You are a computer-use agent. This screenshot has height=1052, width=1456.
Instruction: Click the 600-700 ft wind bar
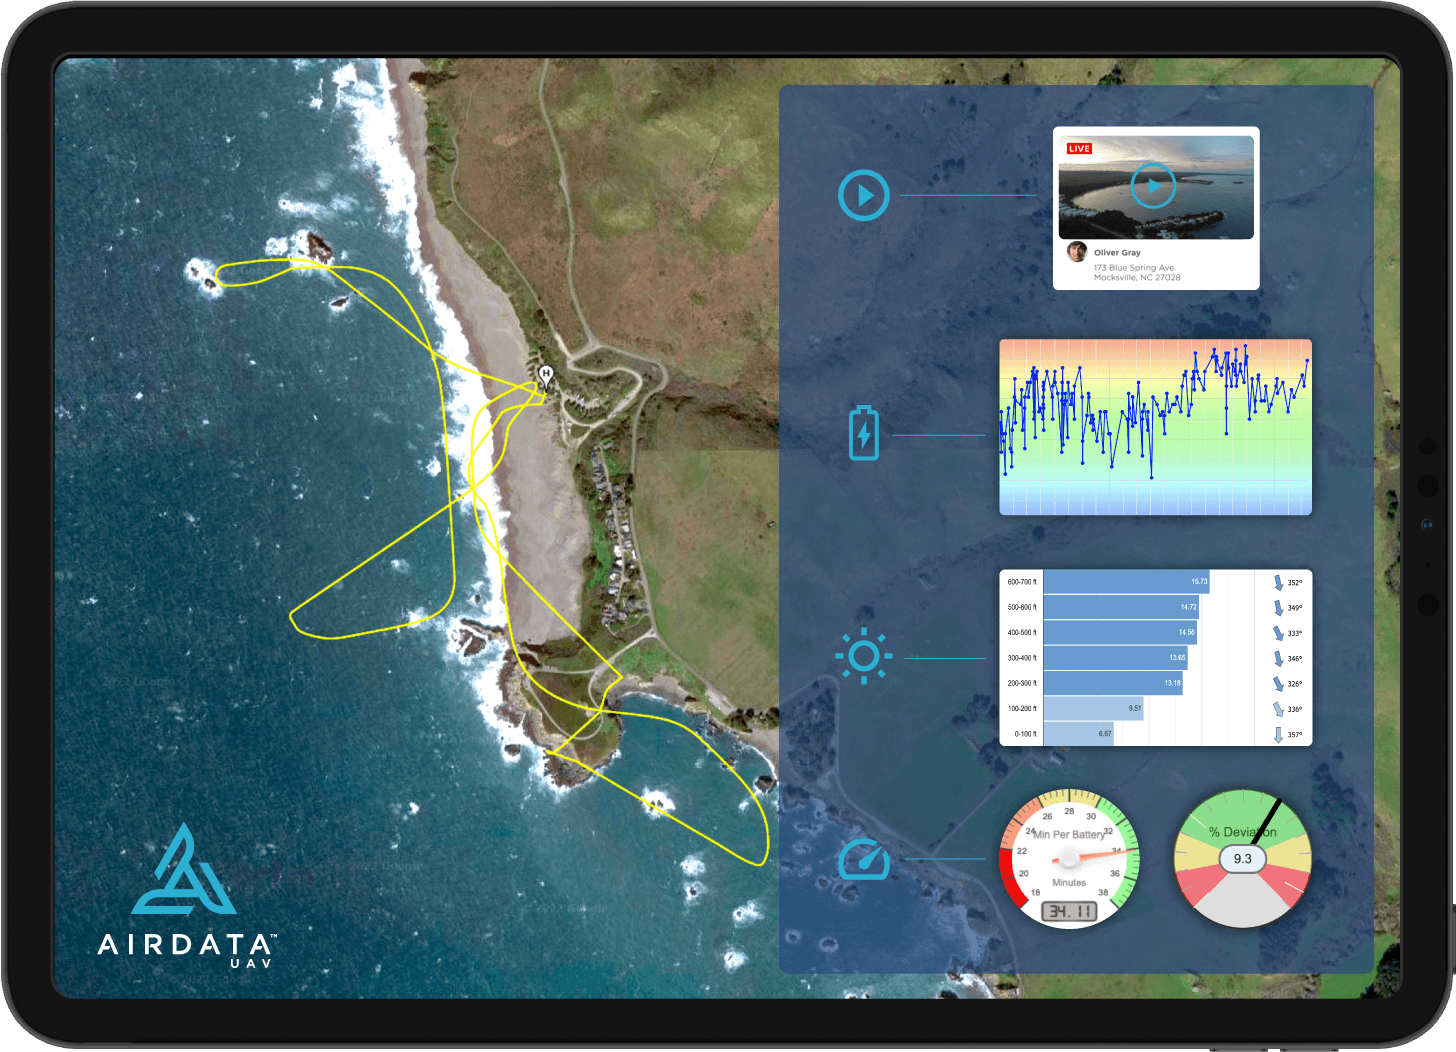pyautogui.click(x=1125, y=581)
